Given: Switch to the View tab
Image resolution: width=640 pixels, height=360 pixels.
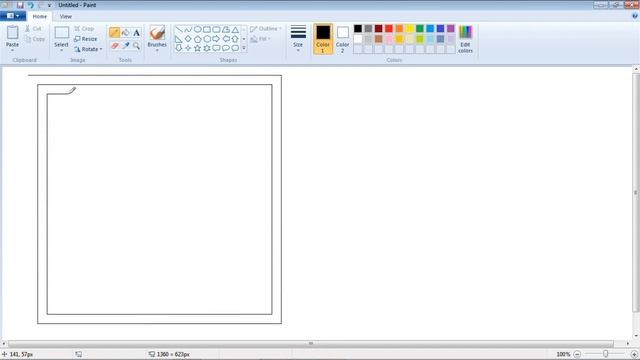Looking at the screenshot, I should [x=66, y=16].
